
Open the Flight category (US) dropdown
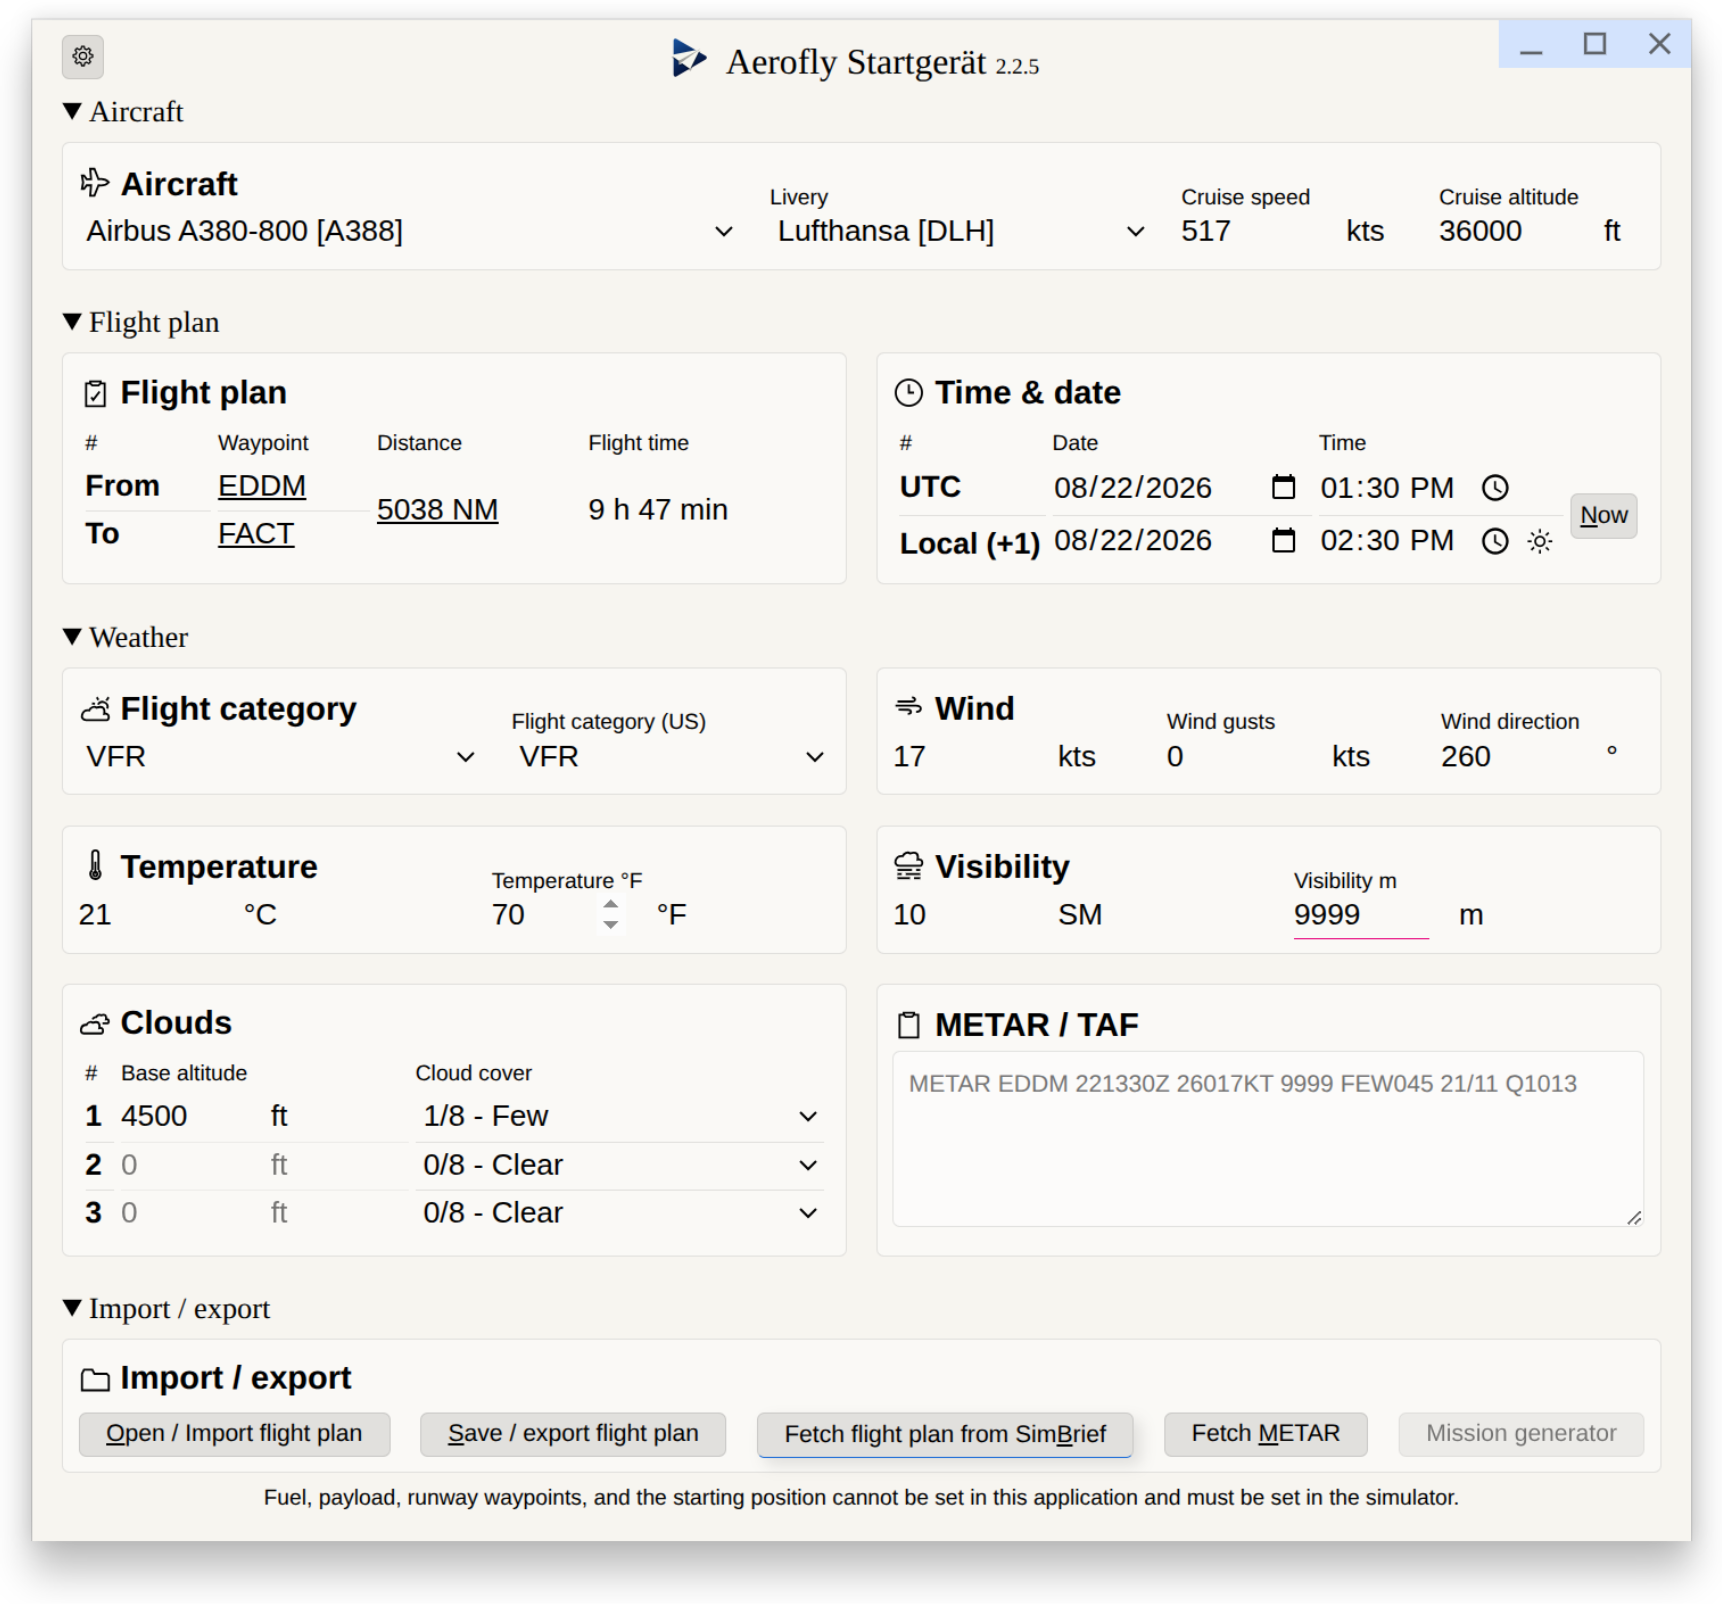[x=671, y=757]
